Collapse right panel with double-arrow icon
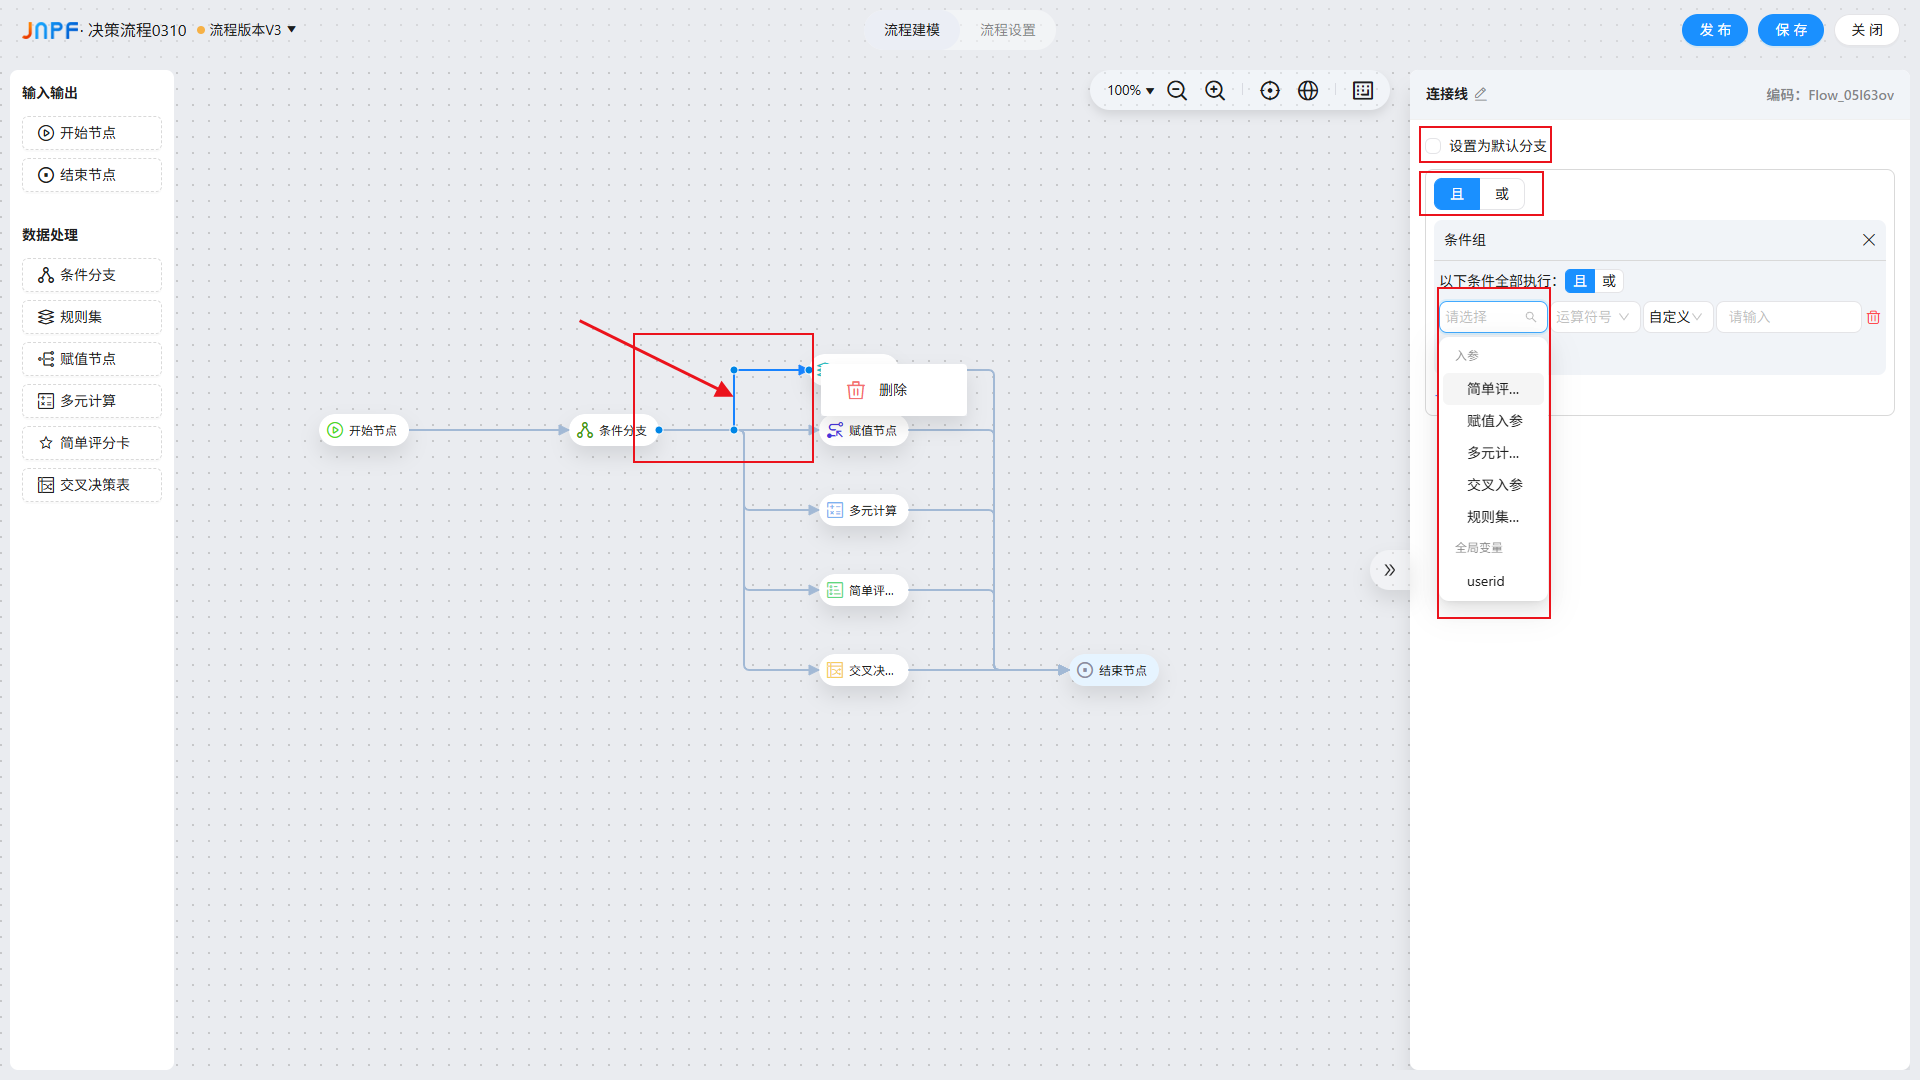 1389,570
